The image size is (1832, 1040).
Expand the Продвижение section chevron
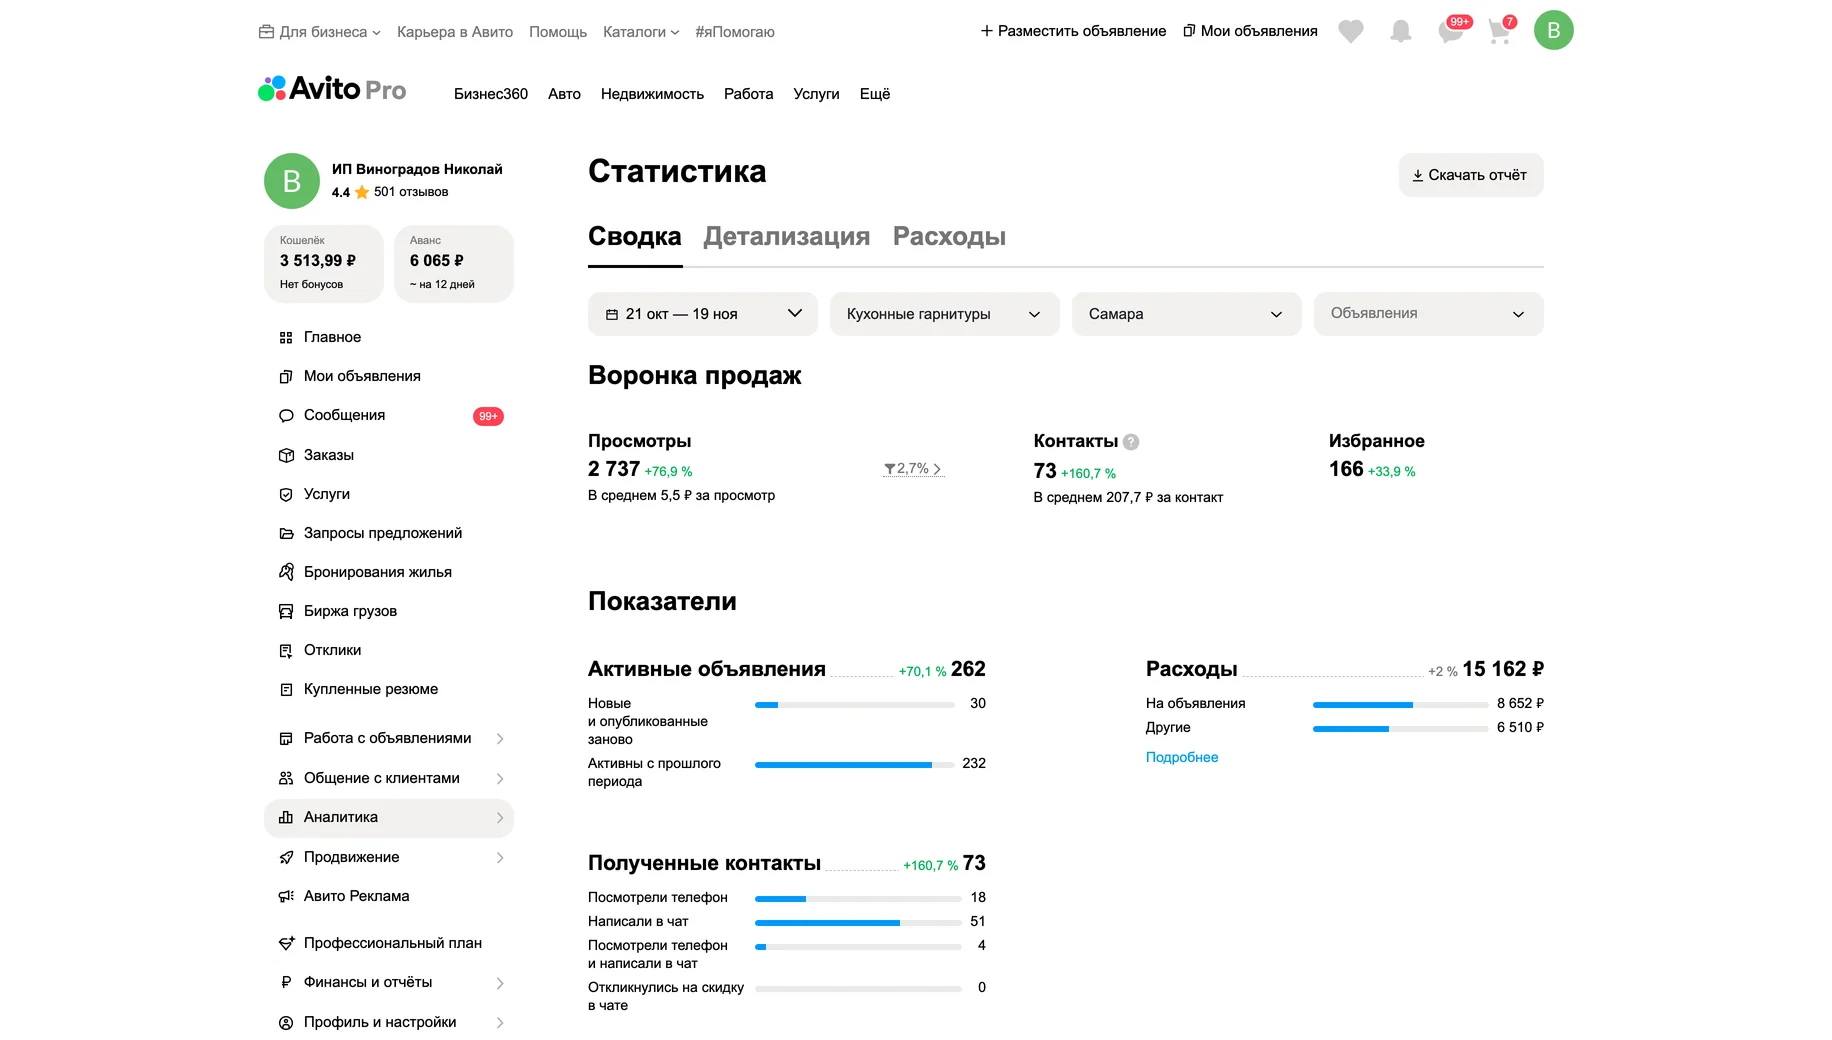(500, 858)
